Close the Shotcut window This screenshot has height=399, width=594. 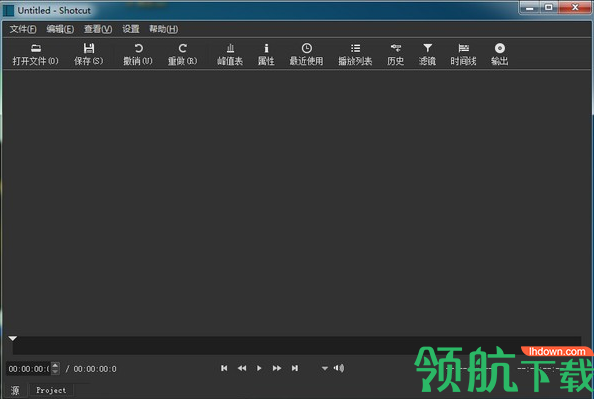pos(575,8)
